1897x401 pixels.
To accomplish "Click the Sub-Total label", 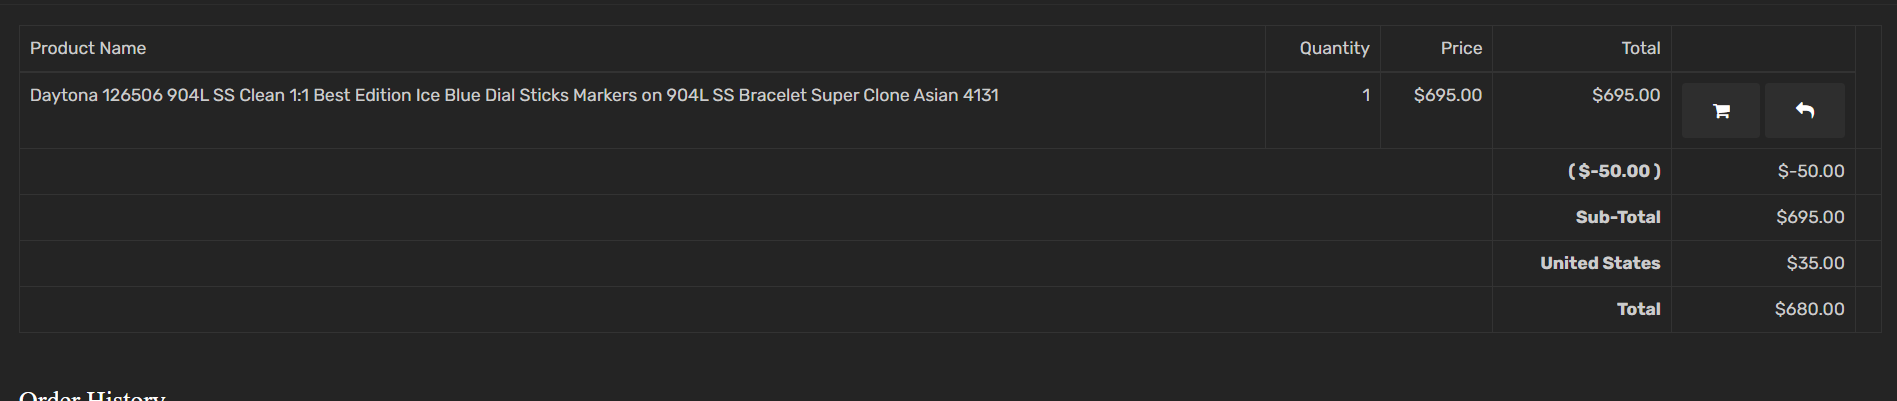I will (x=1617, y=217).
